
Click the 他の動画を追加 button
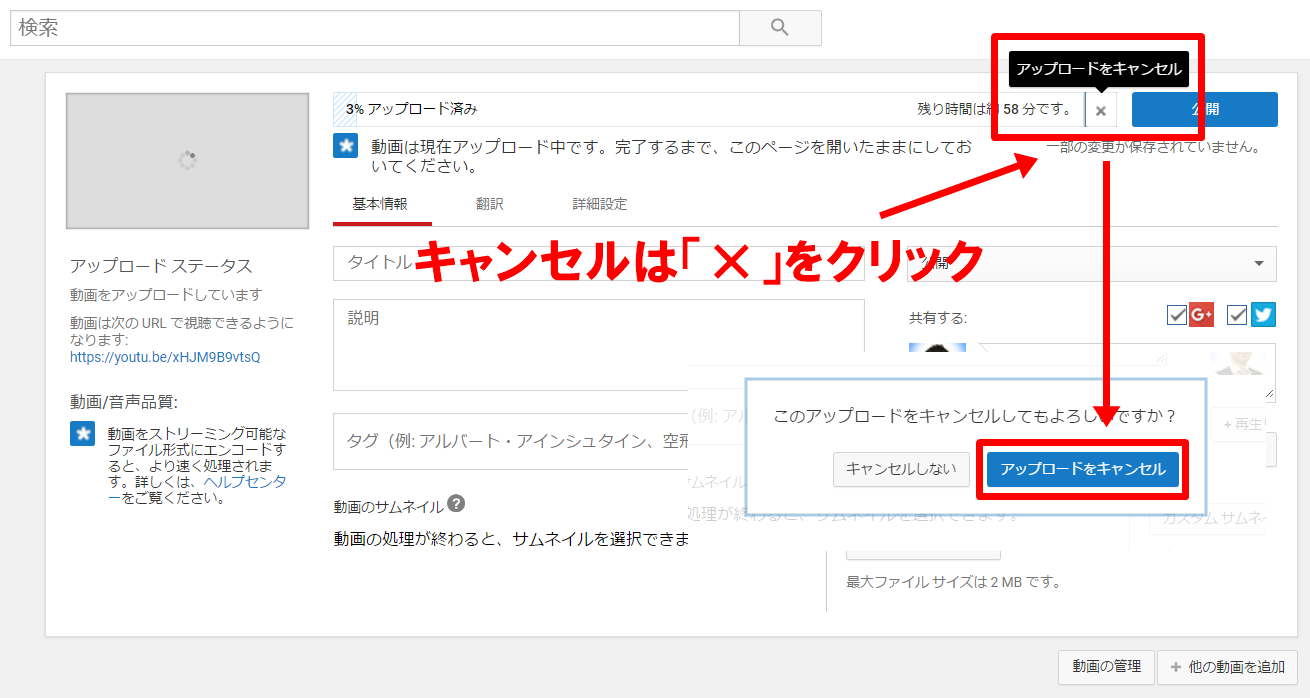pos(1227,667)
